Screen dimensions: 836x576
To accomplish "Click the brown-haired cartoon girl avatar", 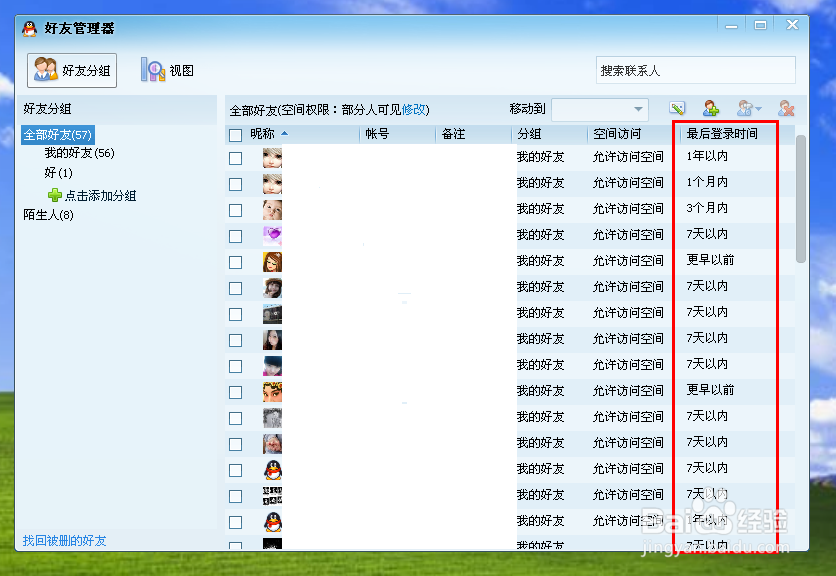I will pyautogui.click(x=272, y=262).
